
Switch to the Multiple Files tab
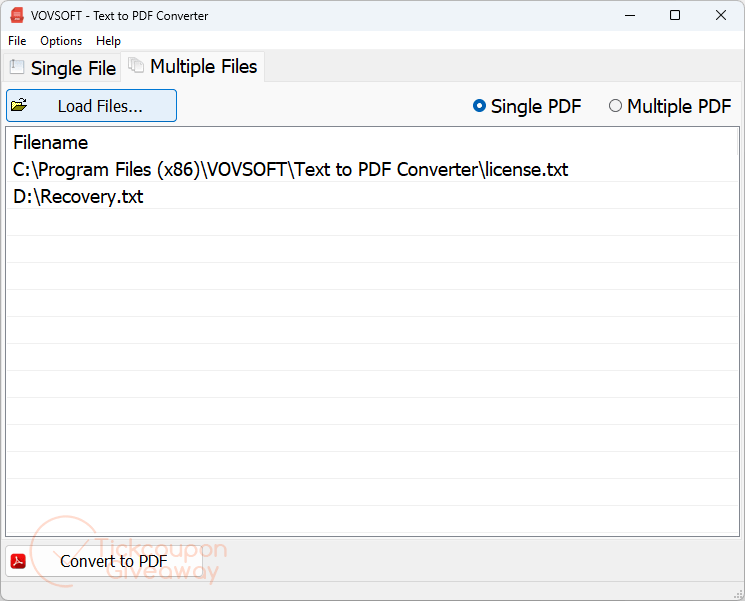(193, 67)
